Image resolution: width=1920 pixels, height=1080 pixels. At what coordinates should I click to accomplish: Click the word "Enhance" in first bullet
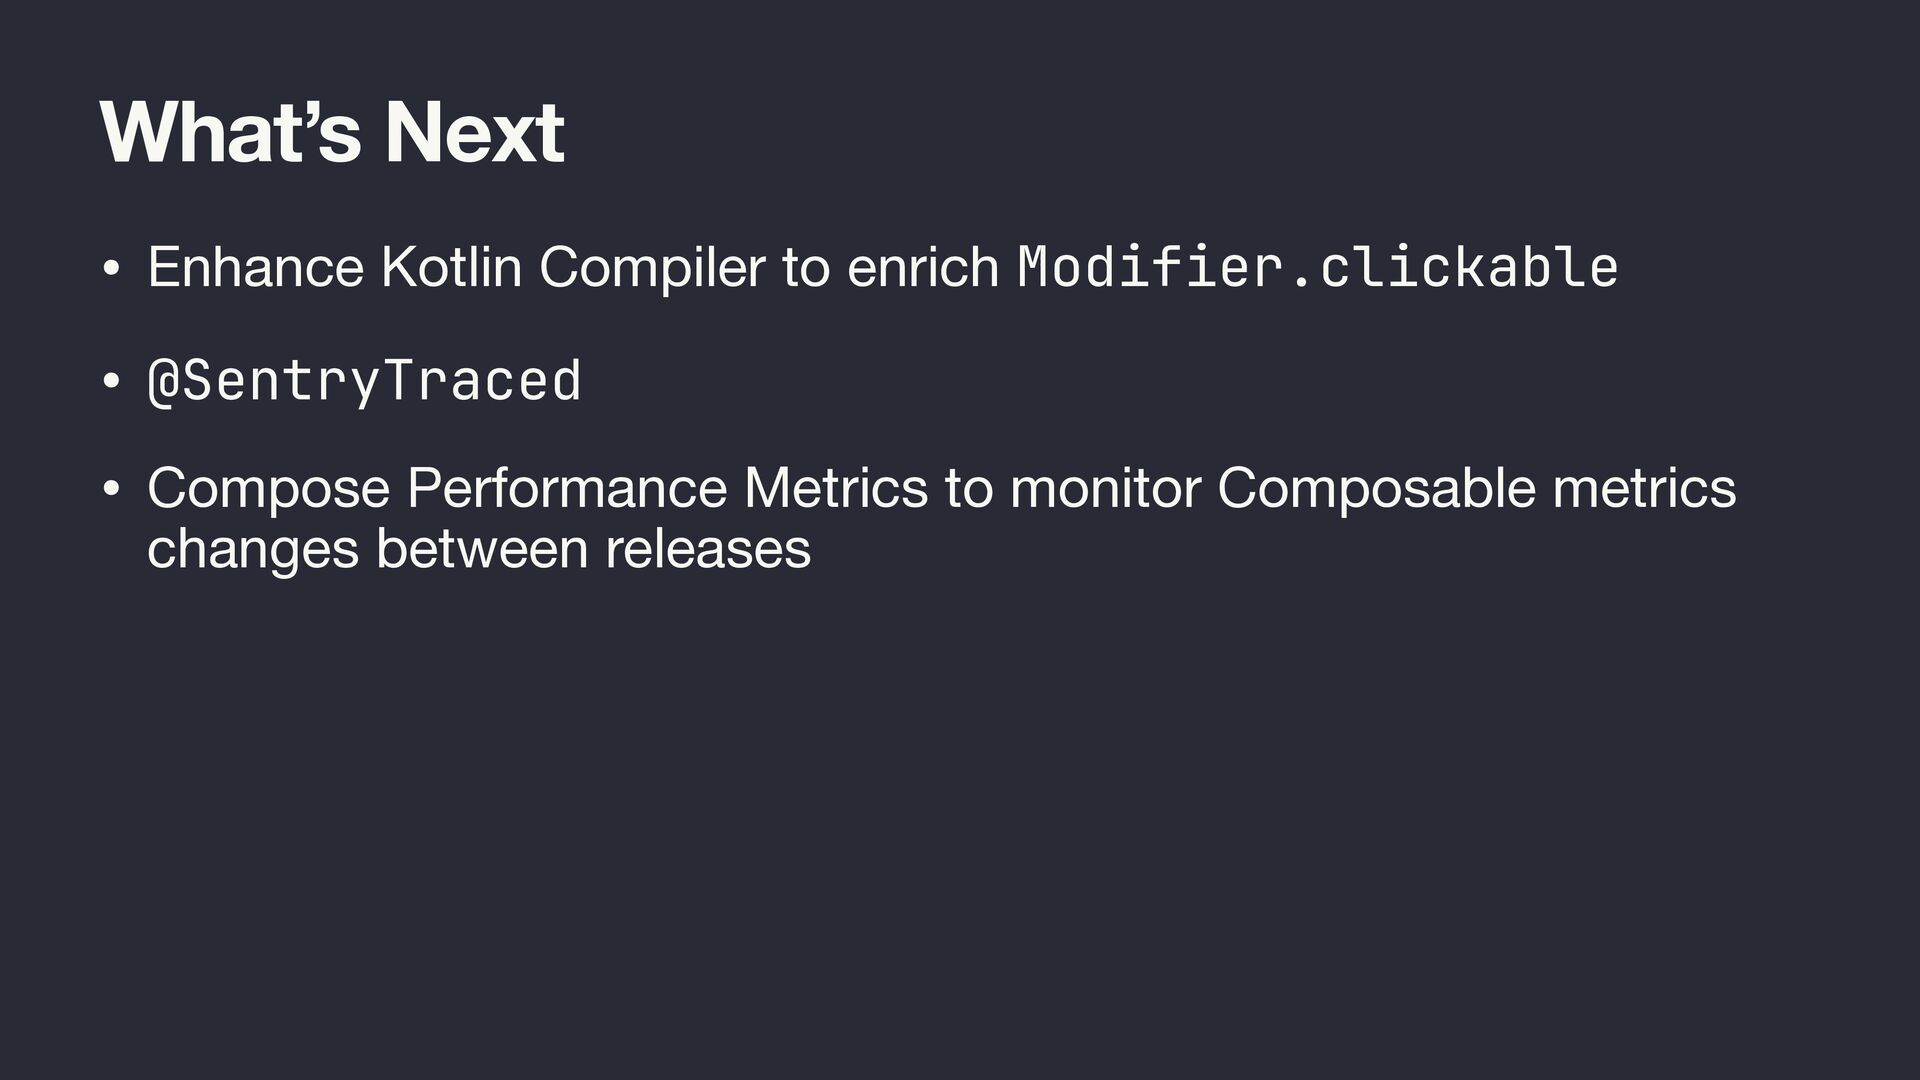coord(255,267)
